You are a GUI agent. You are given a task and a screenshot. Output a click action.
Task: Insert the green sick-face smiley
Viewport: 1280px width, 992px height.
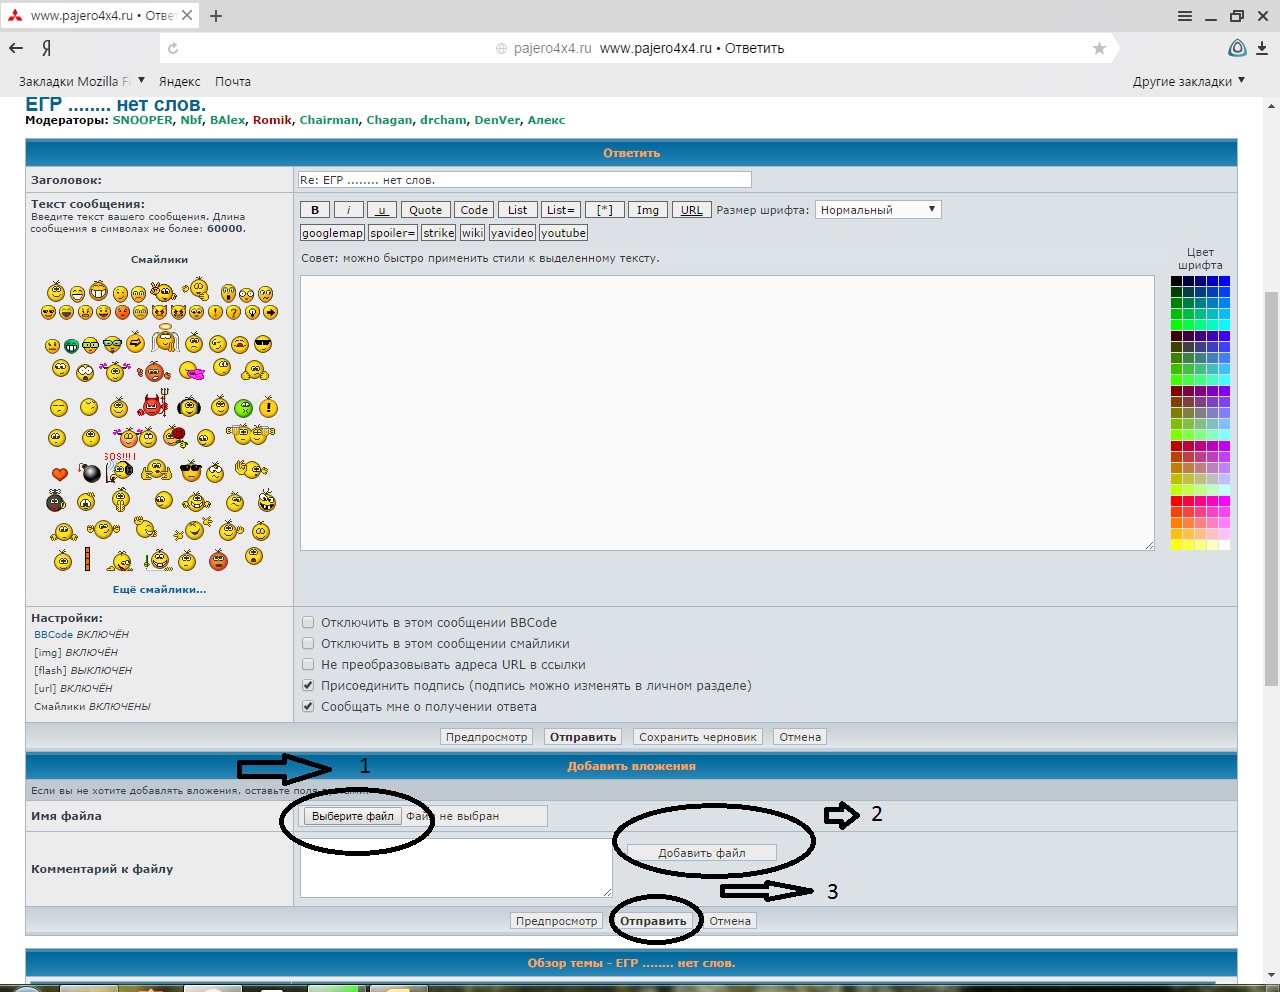click(243, 408)
